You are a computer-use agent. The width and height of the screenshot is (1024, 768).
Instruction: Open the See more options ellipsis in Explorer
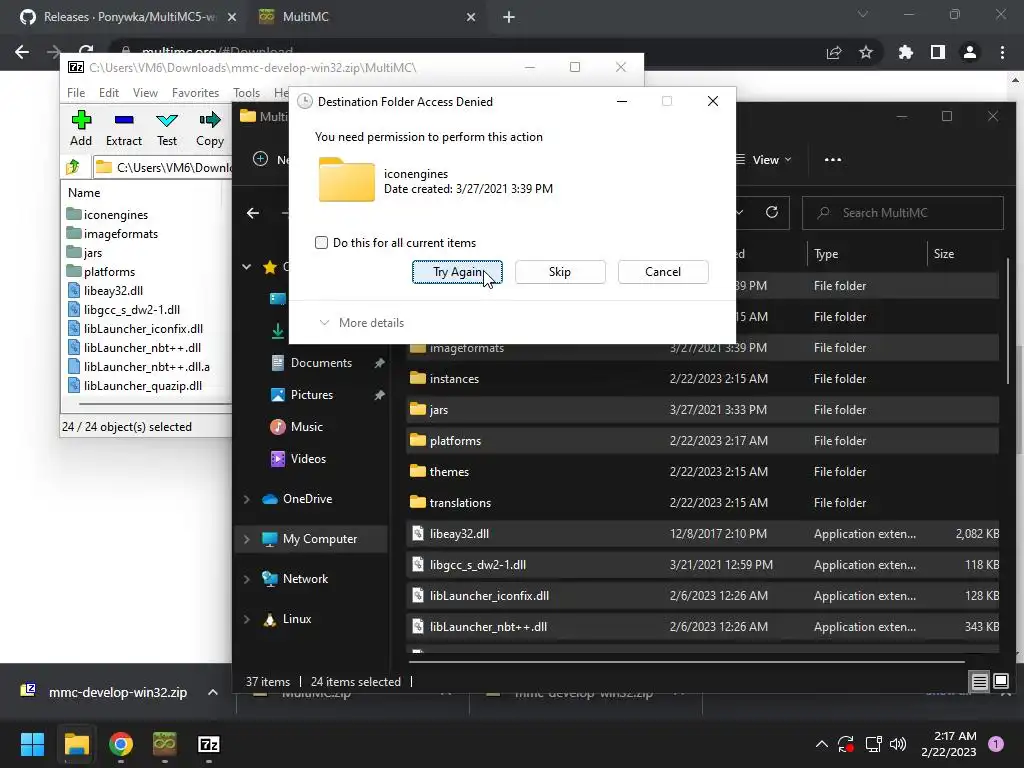coord(833,160)
